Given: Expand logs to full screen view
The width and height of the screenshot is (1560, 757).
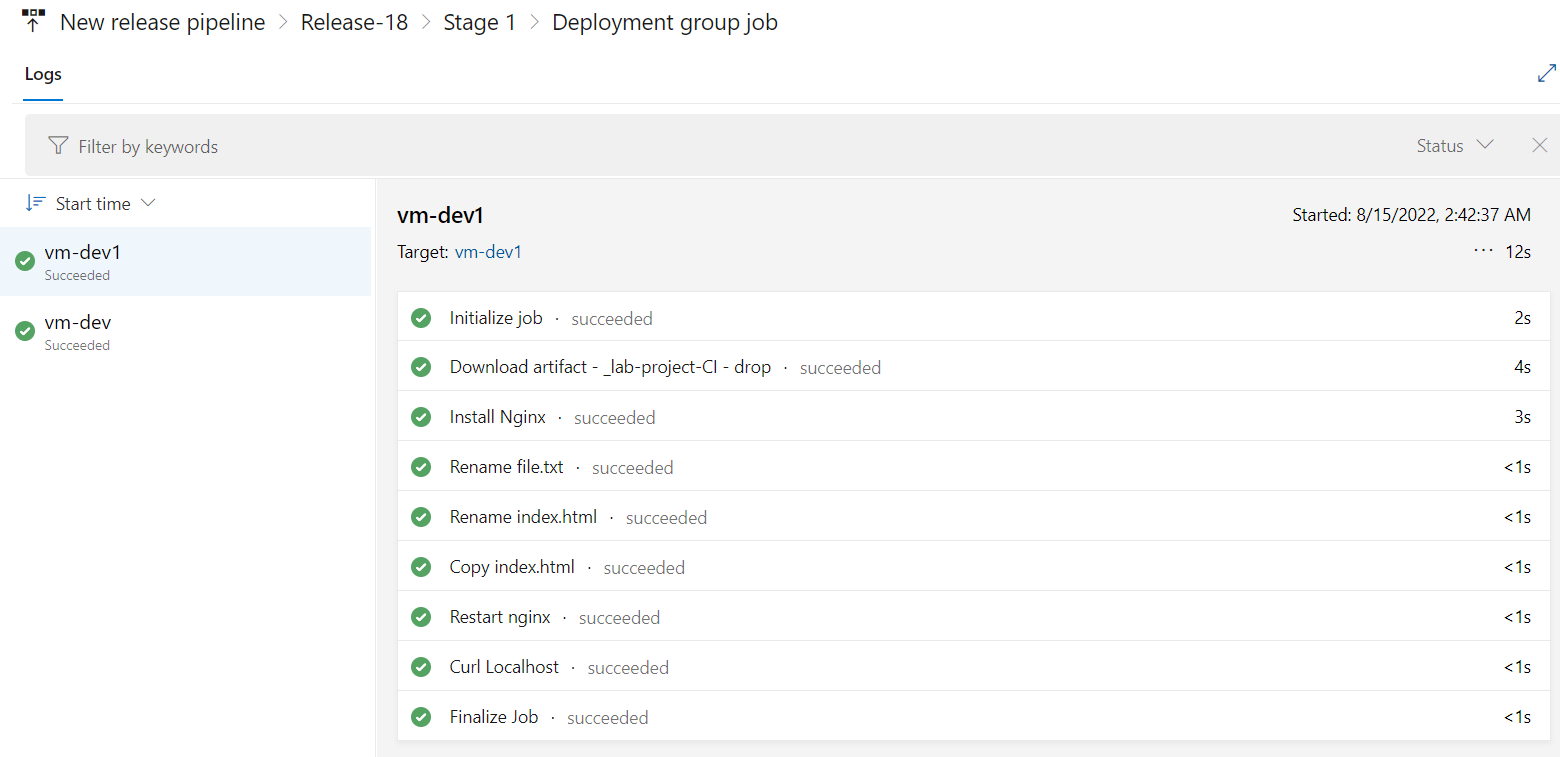Looking at the screenshot, I should pos(1546,73).
